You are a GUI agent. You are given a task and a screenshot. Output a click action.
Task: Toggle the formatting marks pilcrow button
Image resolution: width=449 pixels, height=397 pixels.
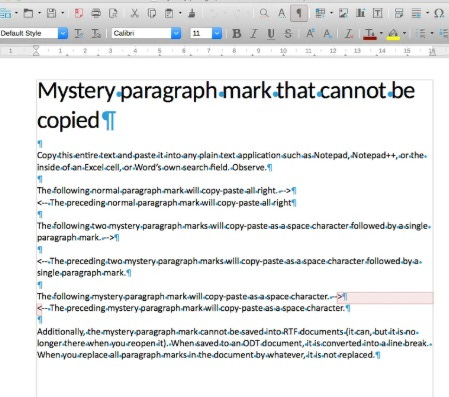click(x=299, y=13)
